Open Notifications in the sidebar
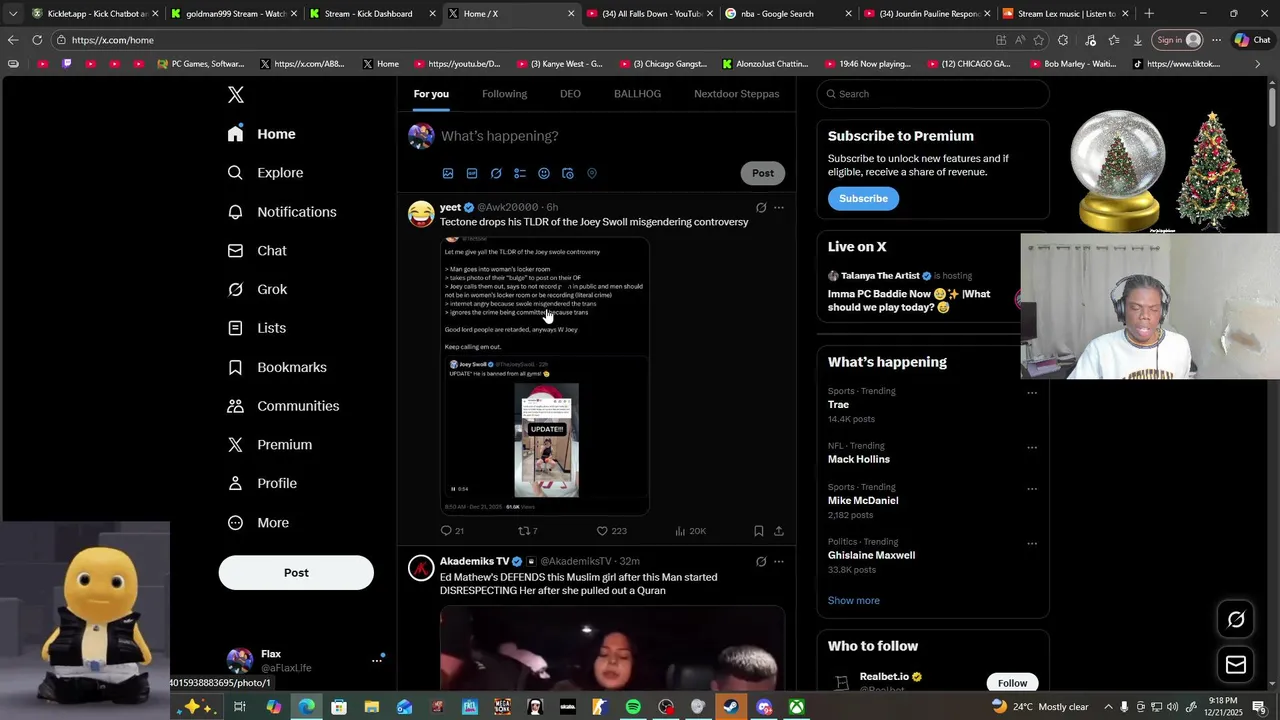This screenshot has width=1280, height=720. tap(282, 212)
